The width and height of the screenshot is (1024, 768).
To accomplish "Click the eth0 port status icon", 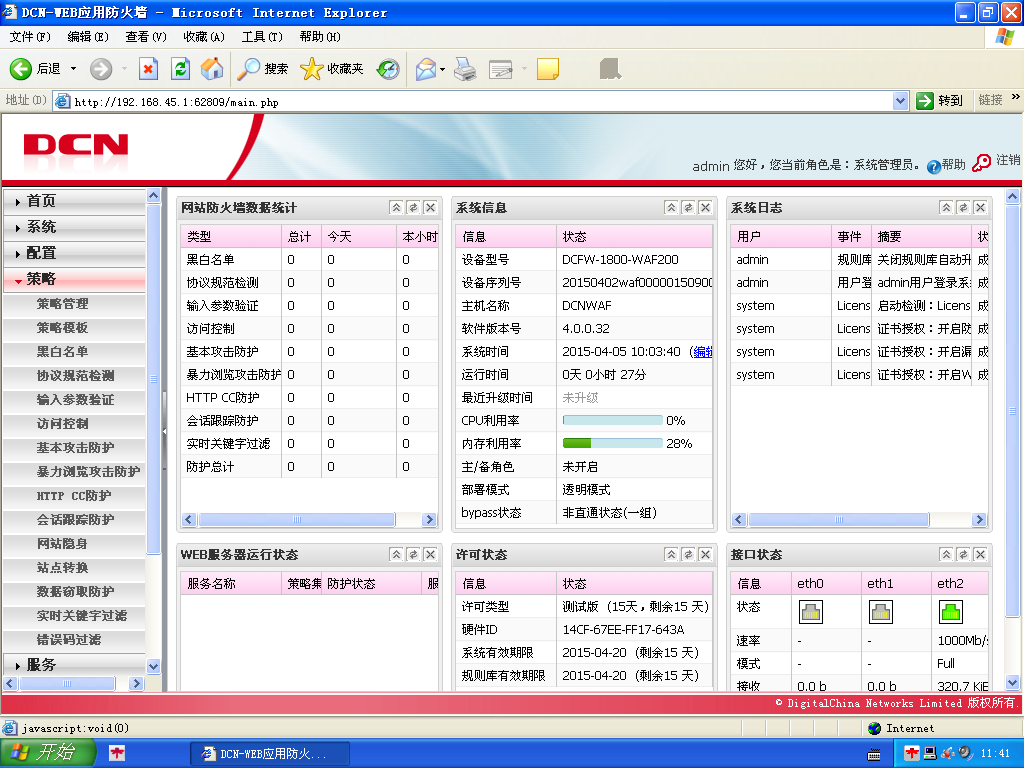I will (x=810, y=612).
